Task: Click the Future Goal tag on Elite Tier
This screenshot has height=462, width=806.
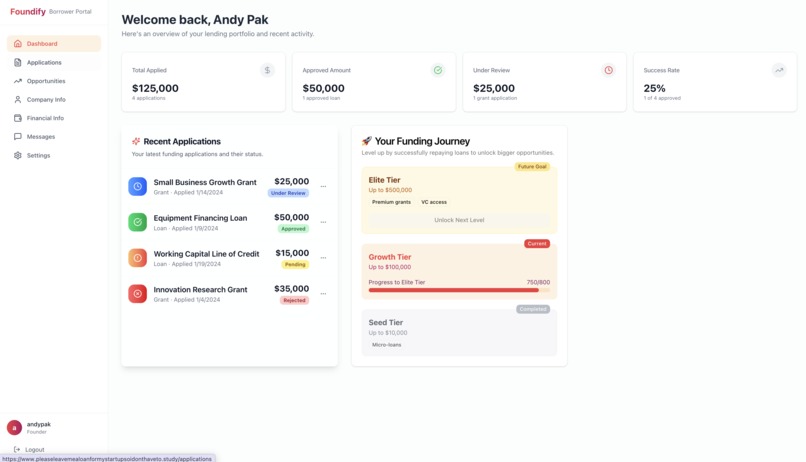Action: coord(532,167)
